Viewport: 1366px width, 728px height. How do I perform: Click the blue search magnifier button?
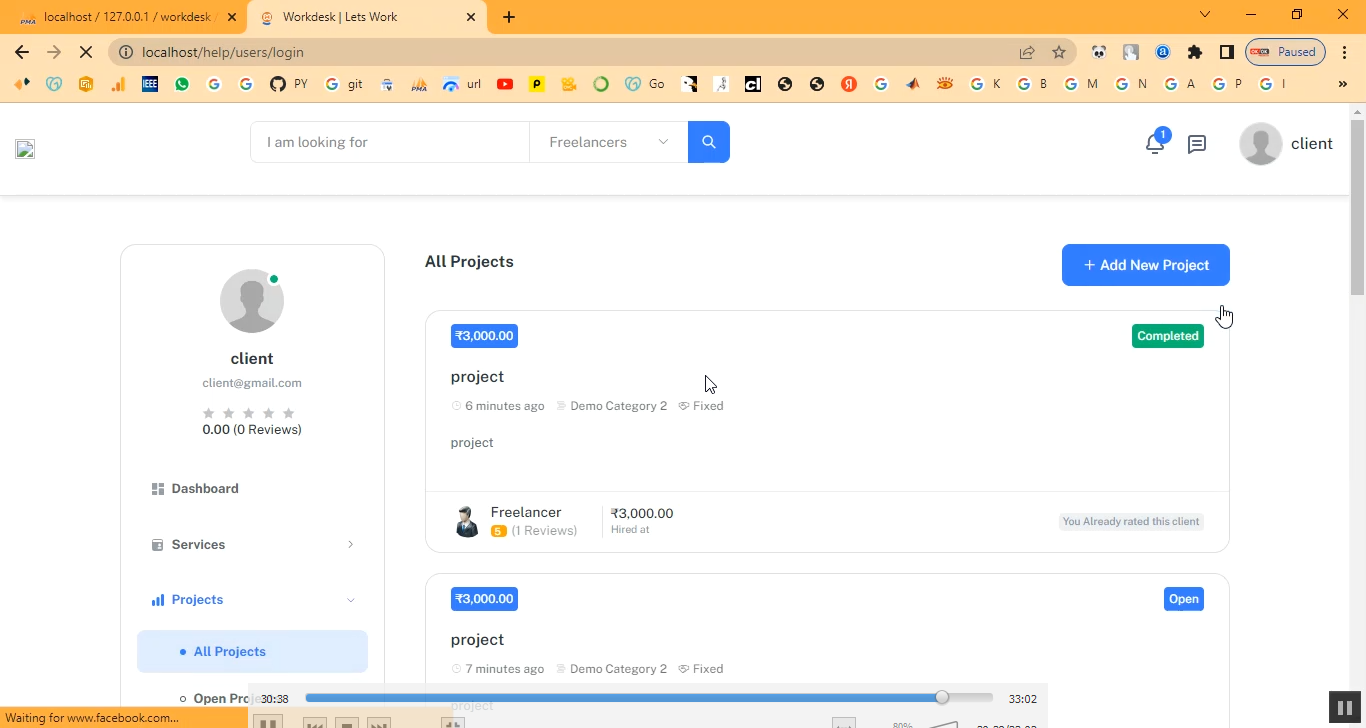(708, 142)
